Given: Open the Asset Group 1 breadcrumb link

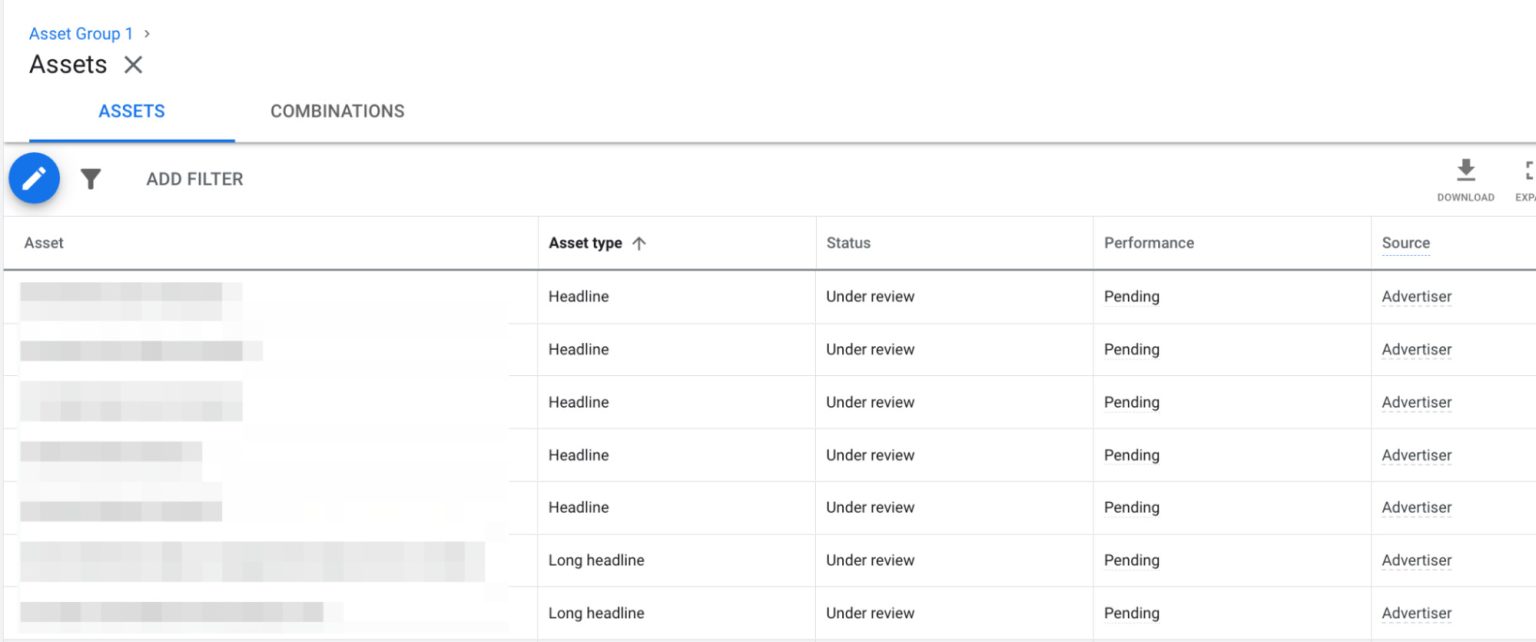Looking at the screenshot, I should coord(80,33).
